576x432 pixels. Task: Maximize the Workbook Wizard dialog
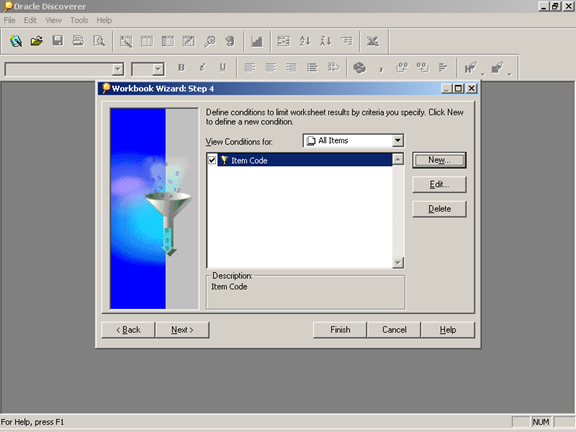click(458, 88)
